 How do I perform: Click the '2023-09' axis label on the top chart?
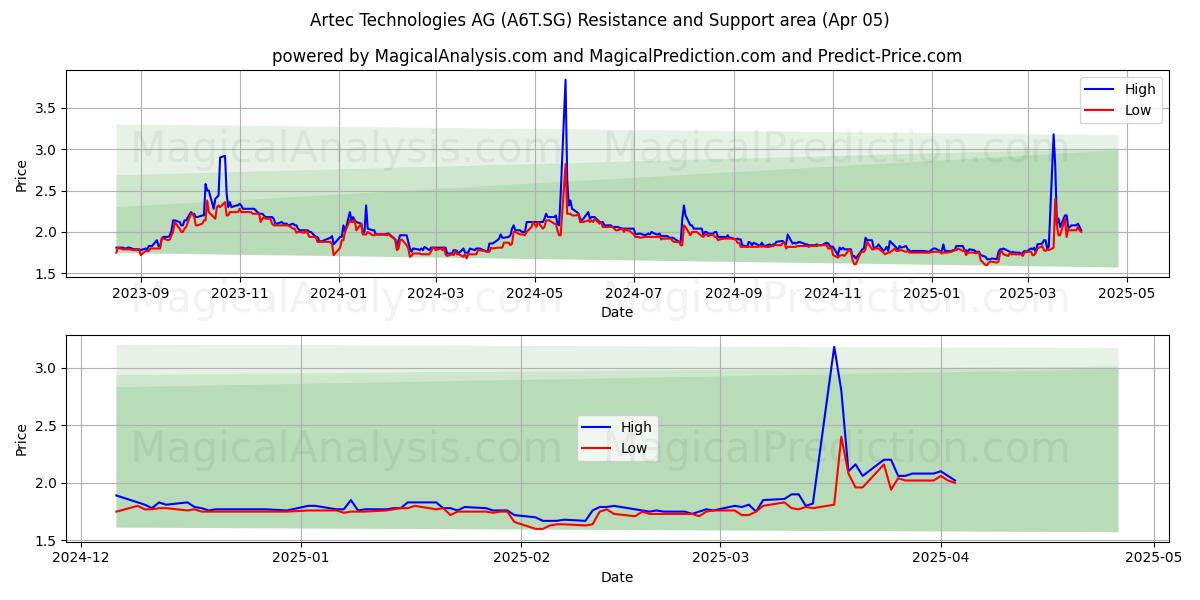pyautogui.click(x=141, y=293)
